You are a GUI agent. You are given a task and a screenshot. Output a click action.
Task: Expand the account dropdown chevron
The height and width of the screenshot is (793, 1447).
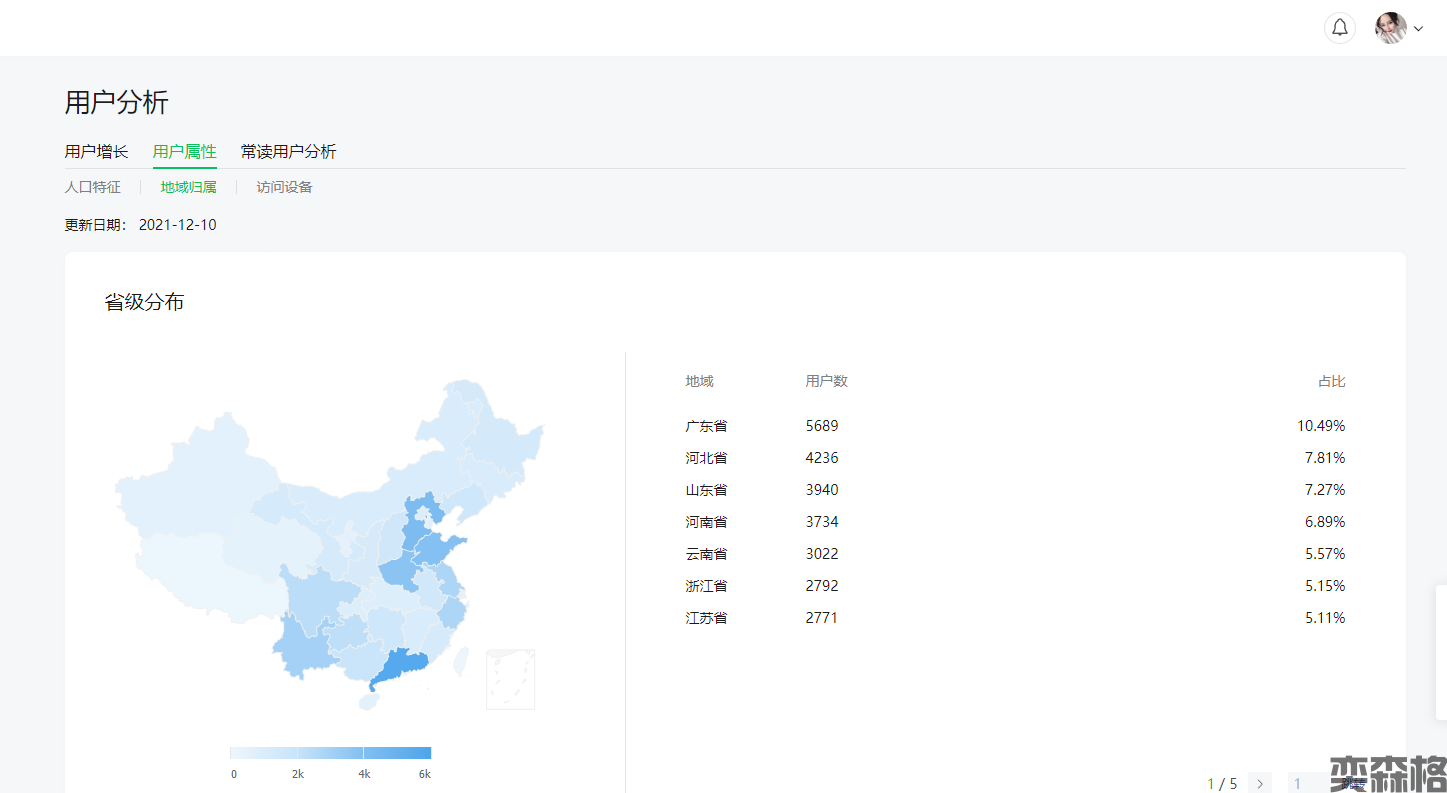coord(1418,29)
